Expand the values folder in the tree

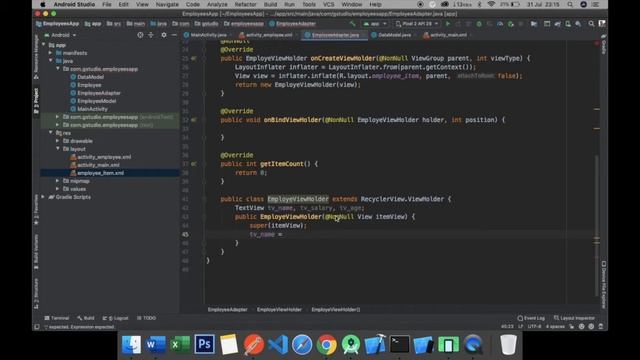click(58, 189)
